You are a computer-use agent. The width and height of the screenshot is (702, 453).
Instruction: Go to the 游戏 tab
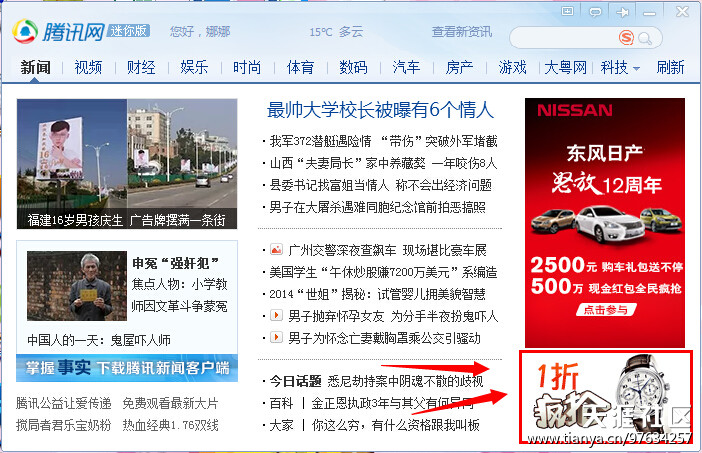(x=513, y=68)
